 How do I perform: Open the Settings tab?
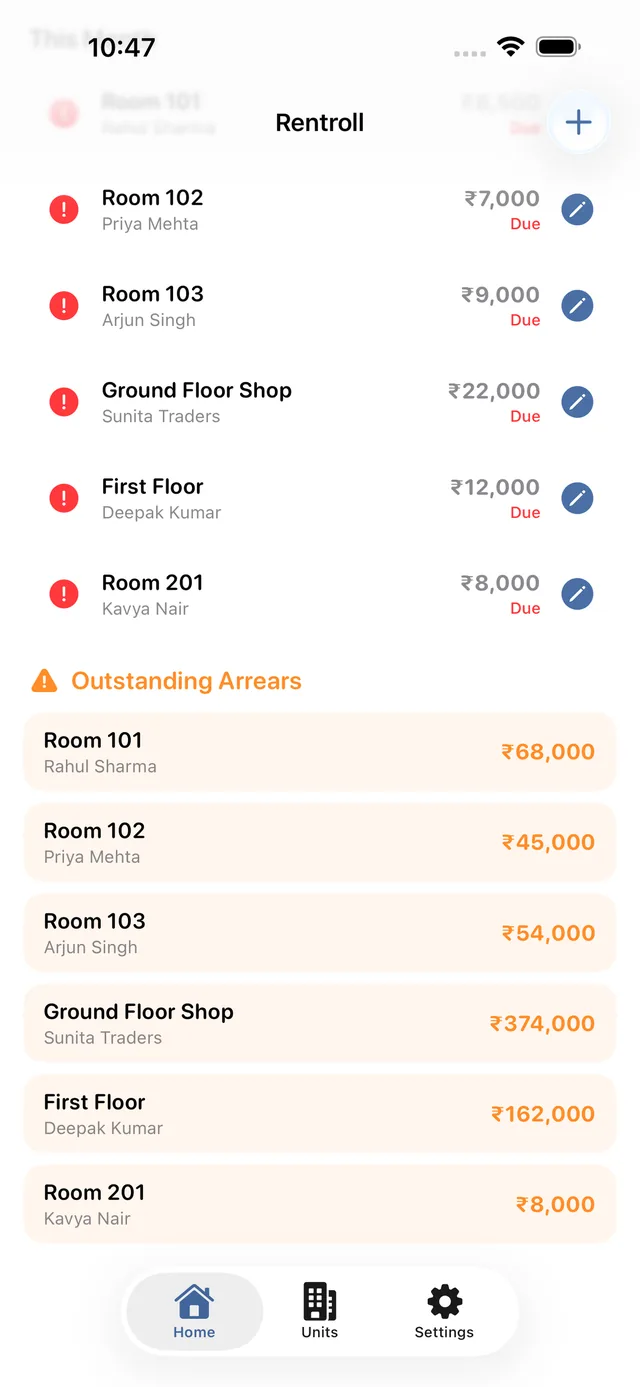444,1311
